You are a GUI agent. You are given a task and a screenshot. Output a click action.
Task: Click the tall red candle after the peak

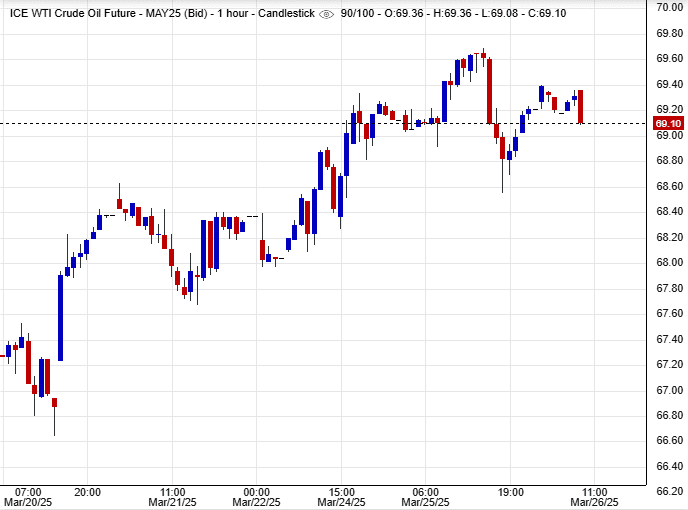(490, 90)
